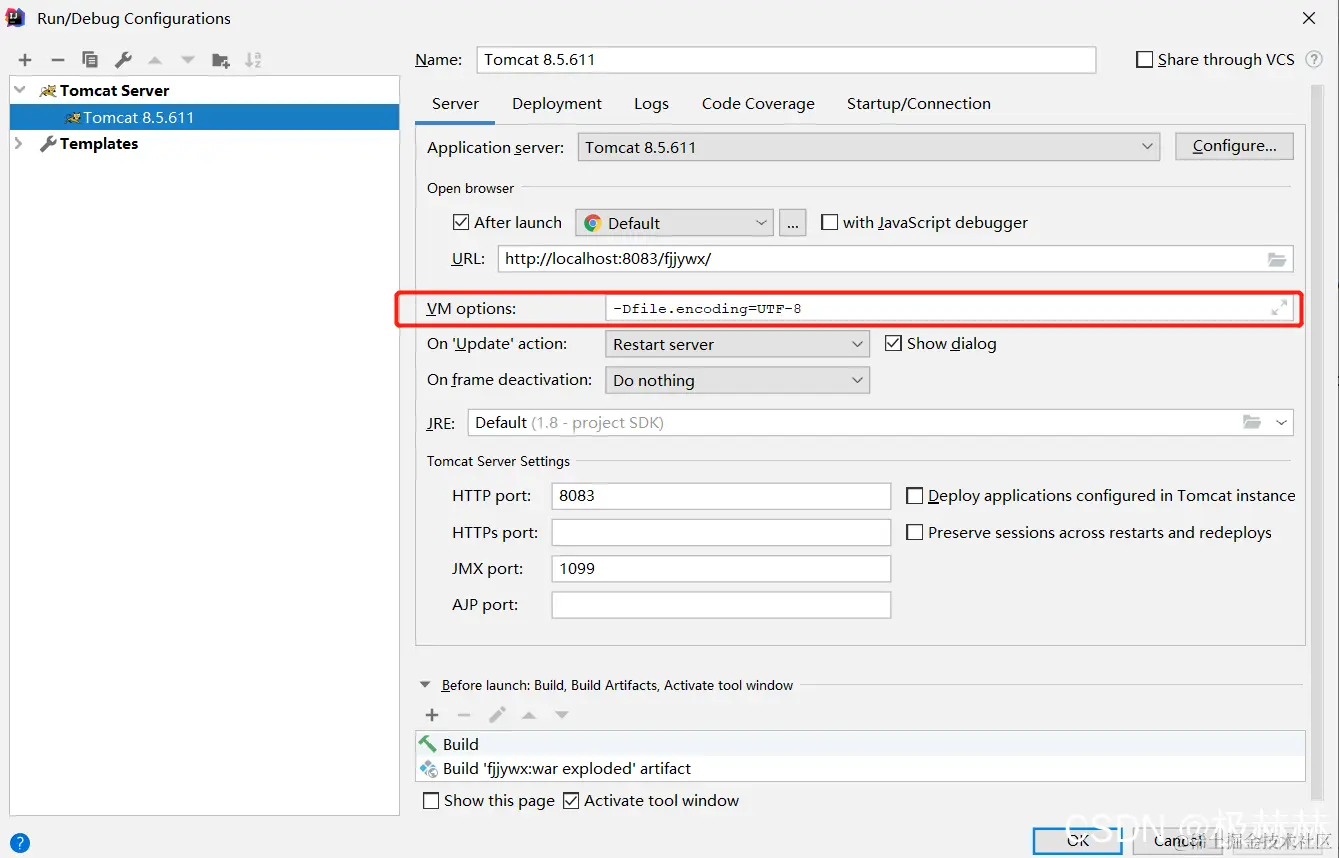The width and height of the screenshot is (1339, 858).
Task: Open On frame deactivation dropdown
Action: 737,380
